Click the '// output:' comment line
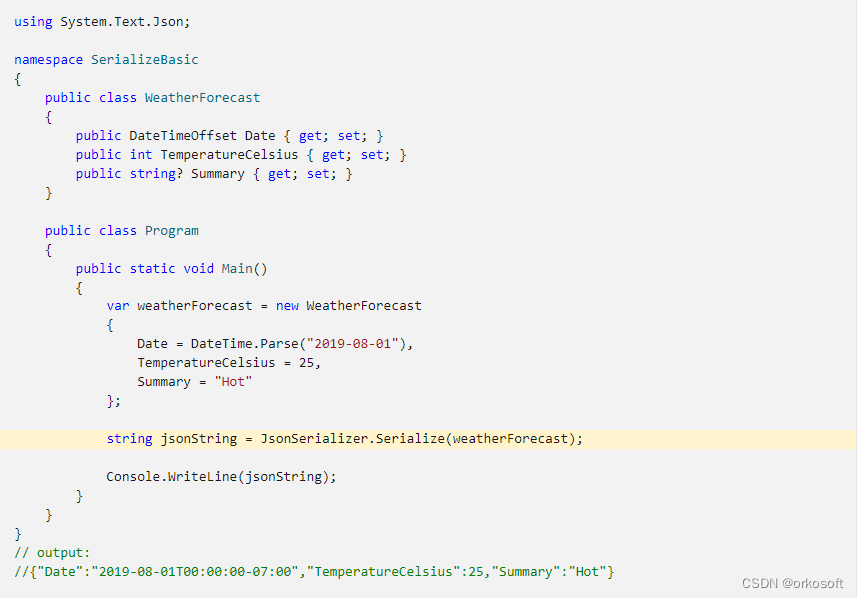Image resolution: width=859 pixels, height=598 pixels. tap(52, 553)
